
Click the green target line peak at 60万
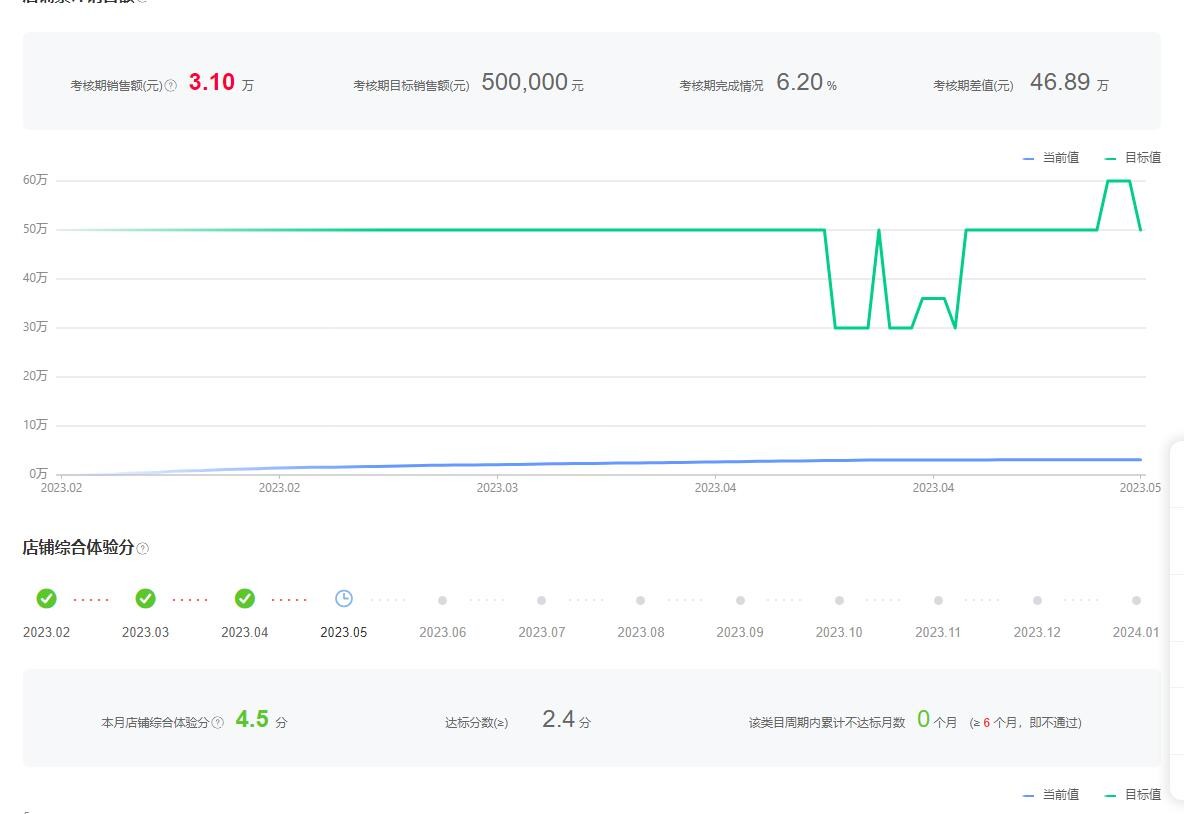1118,181
